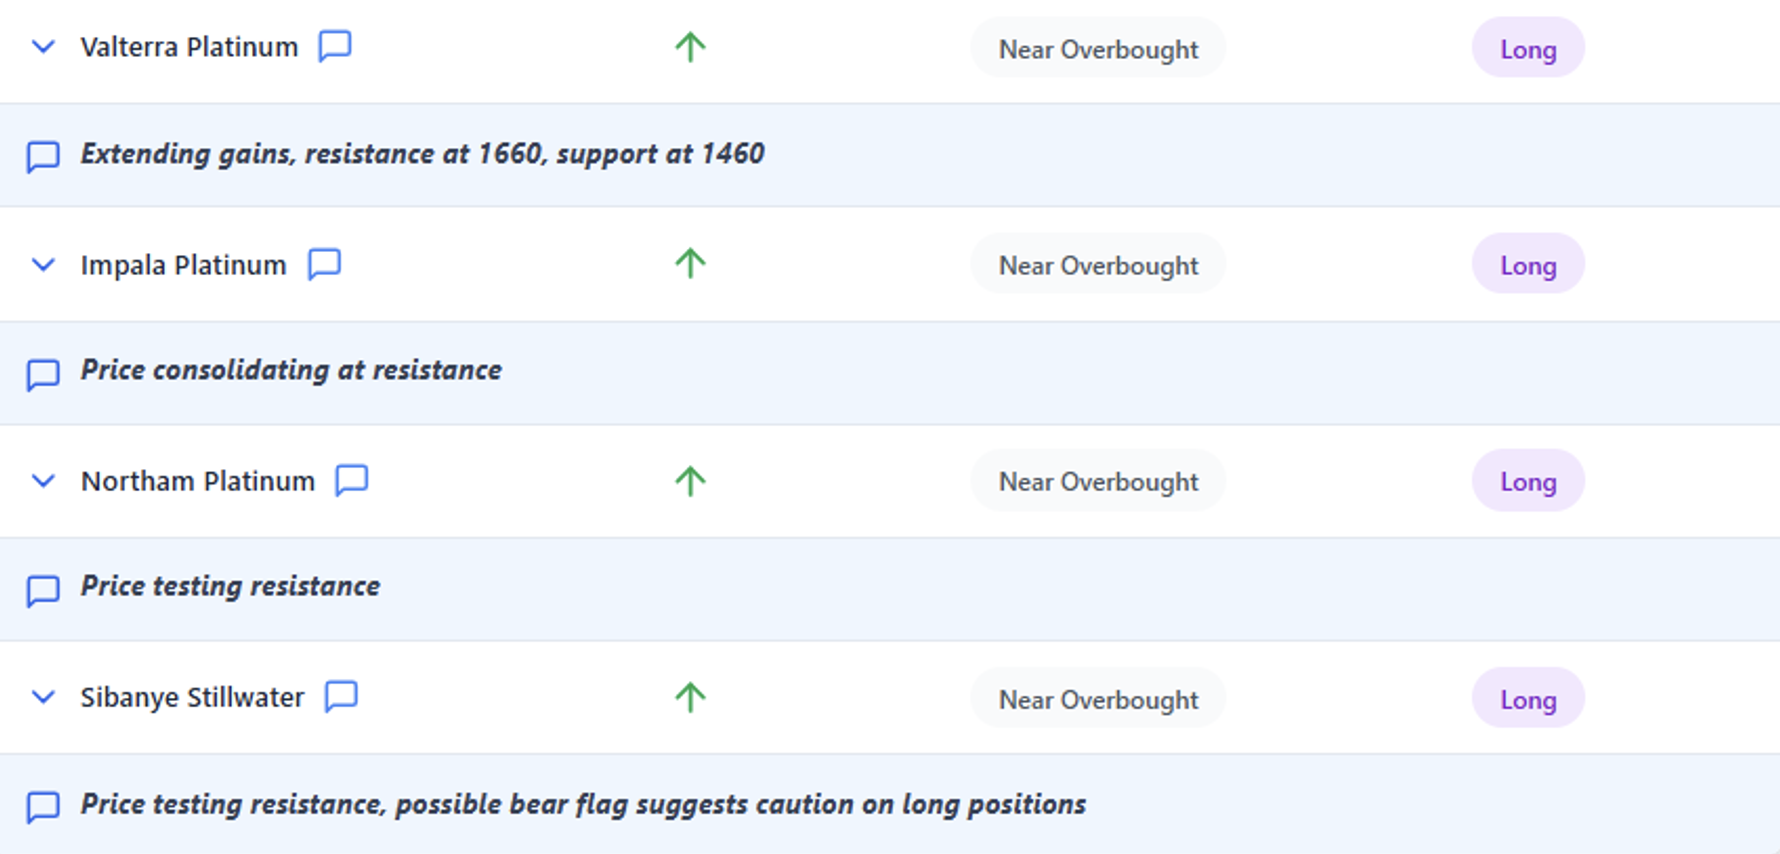Click the 'Price testing resistance' note text
The image size is (1780, 854).
coord(230,586)
